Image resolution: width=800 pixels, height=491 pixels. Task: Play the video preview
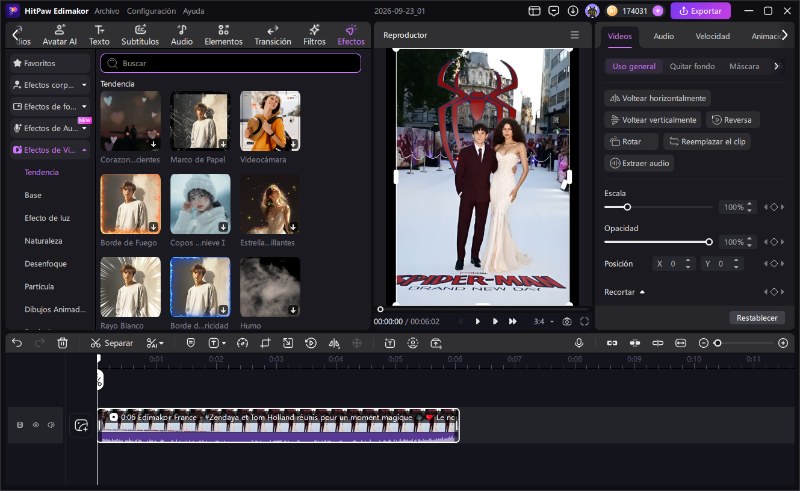click(x=478, y=321)
